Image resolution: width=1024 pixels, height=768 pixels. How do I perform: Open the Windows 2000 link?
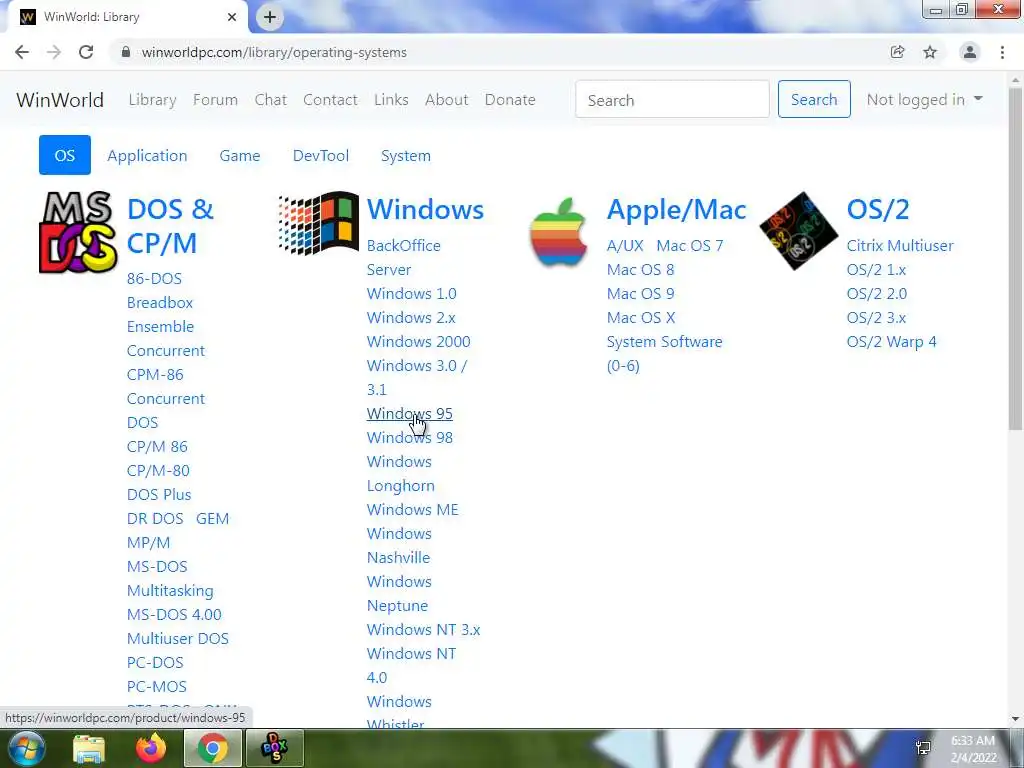[419, 342]
